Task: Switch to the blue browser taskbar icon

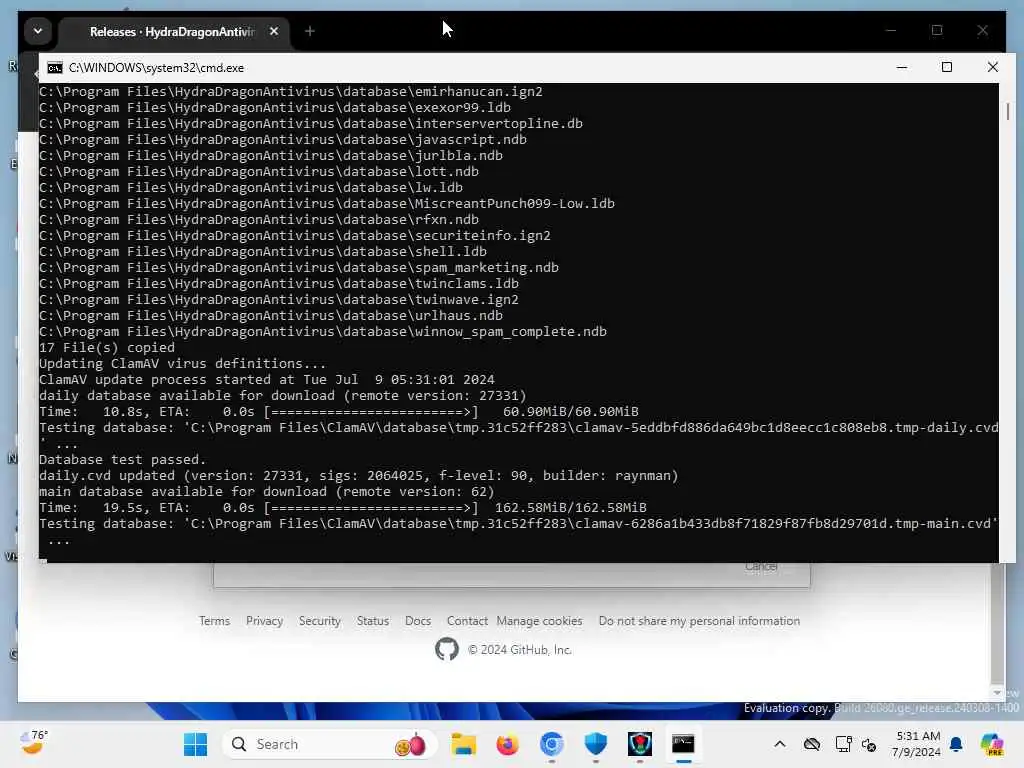Action: (x=552, y=744)
